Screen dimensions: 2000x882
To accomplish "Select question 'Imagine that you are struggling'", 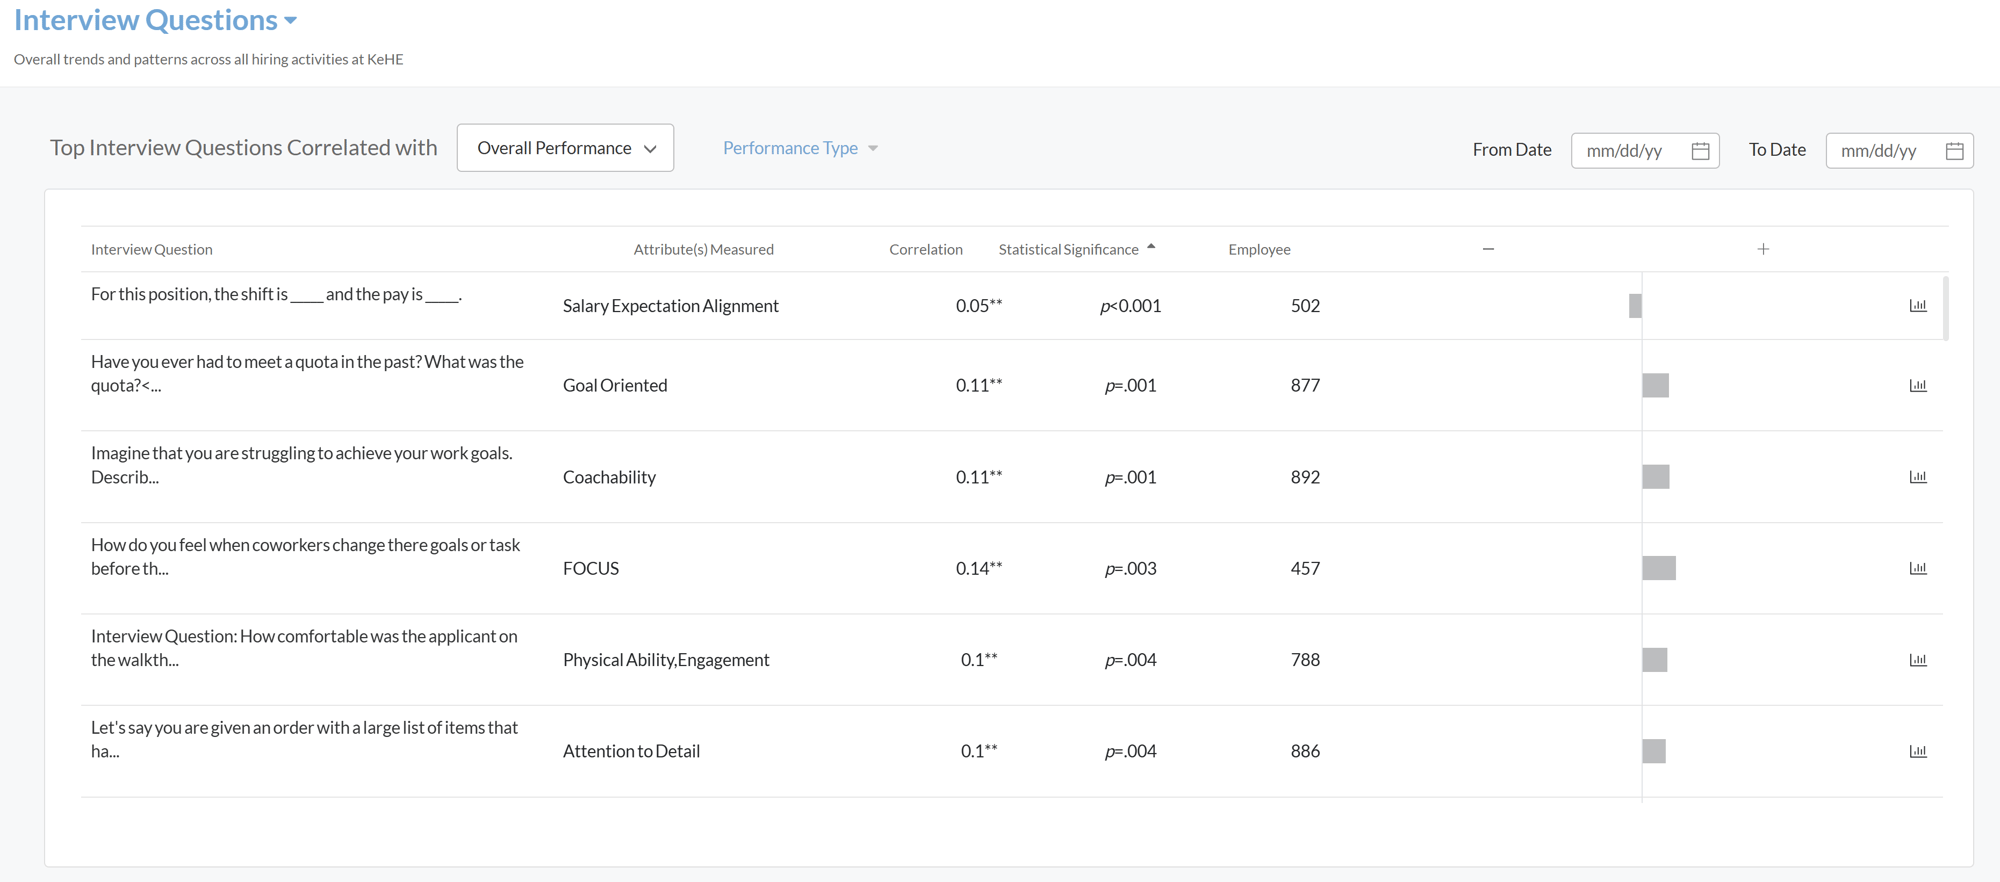I will point(301,465).
